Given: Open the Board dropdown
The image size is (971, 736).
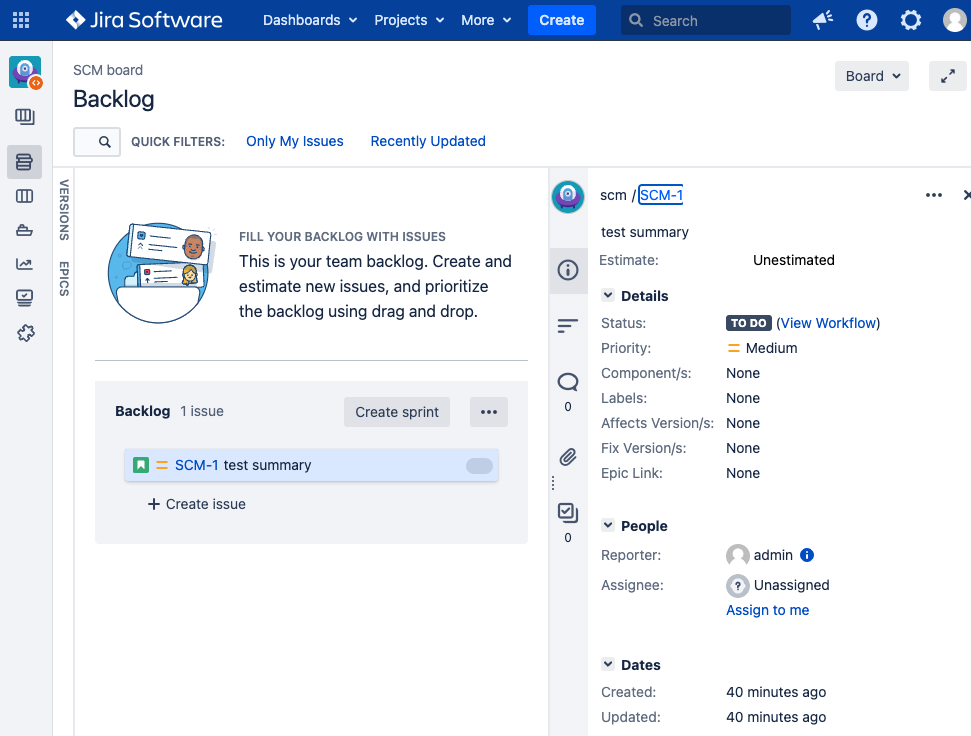Looking at the screenshot, I should 871,76.
